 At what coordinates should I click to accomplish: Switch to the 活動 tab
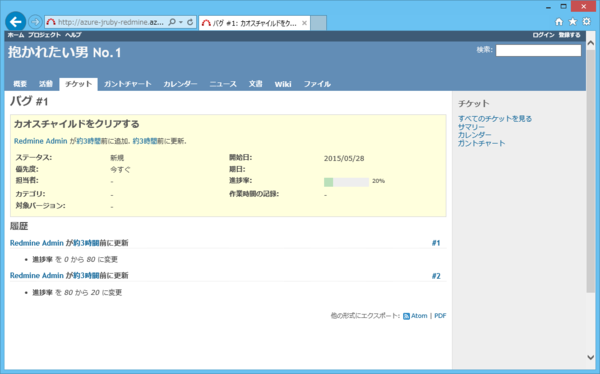tap(46, 84)
